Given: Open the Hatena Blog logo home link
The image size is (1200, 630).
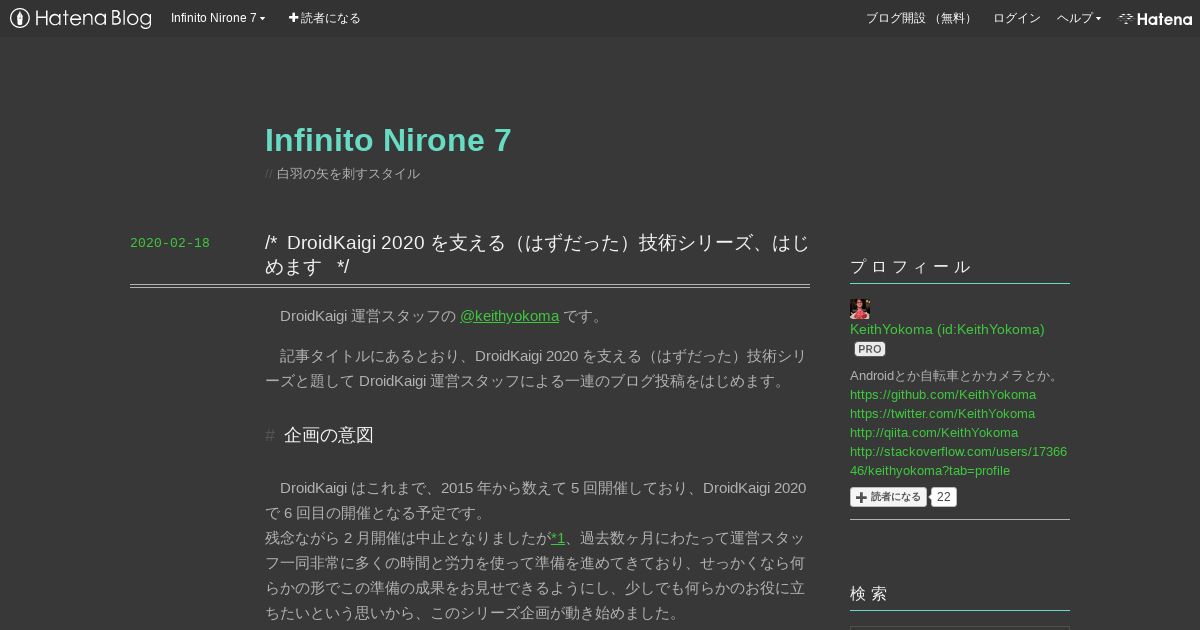Looking at the screenshot, I should 81,18.
